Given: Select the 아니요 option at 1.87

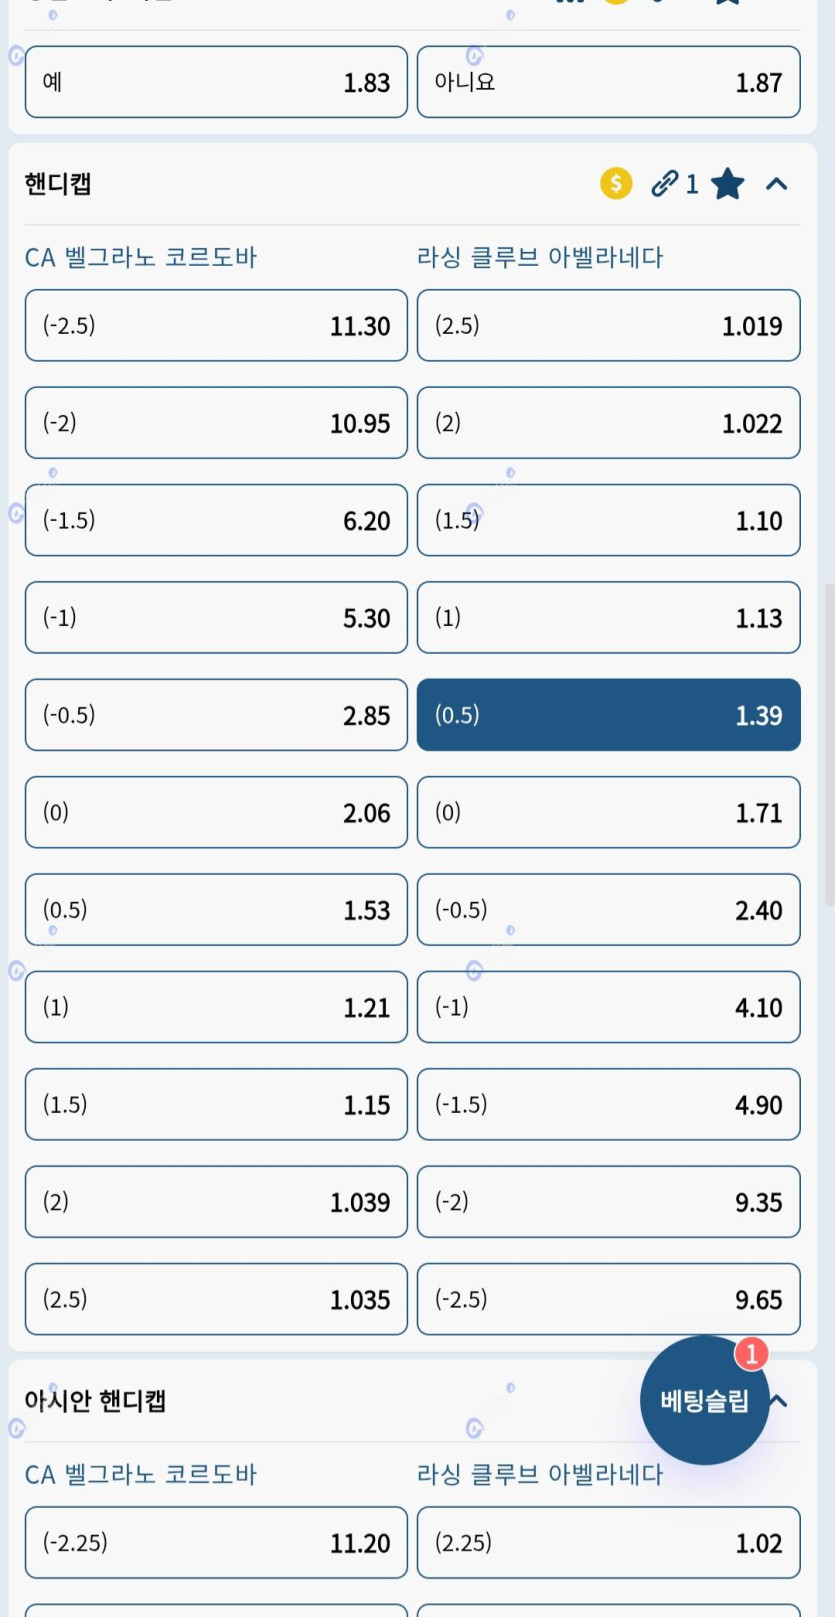Looking at the screenshot, I should coord(608,82).
